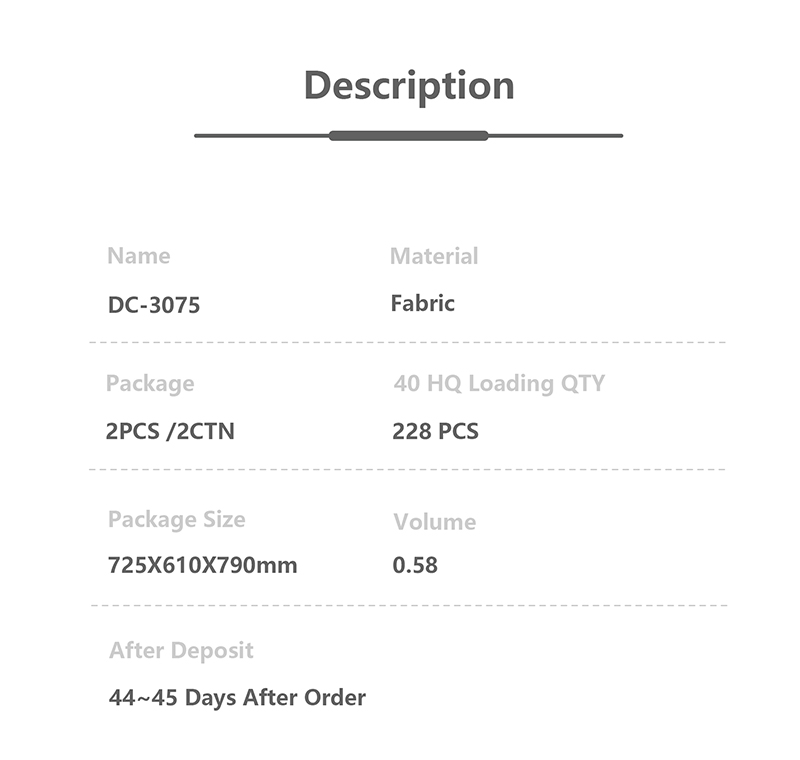Click the 0.58 volume value

(x=415, y=566)
